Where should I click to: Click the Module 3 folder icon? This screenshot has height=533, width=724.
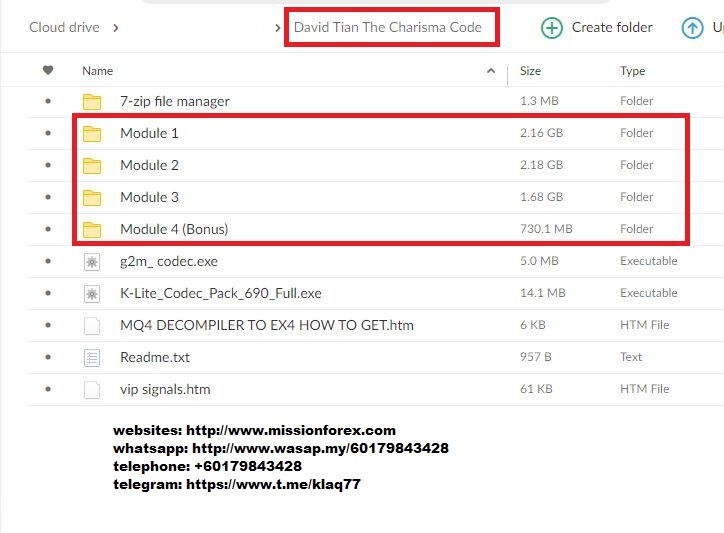pyautogui.click(x=92, y=198)
